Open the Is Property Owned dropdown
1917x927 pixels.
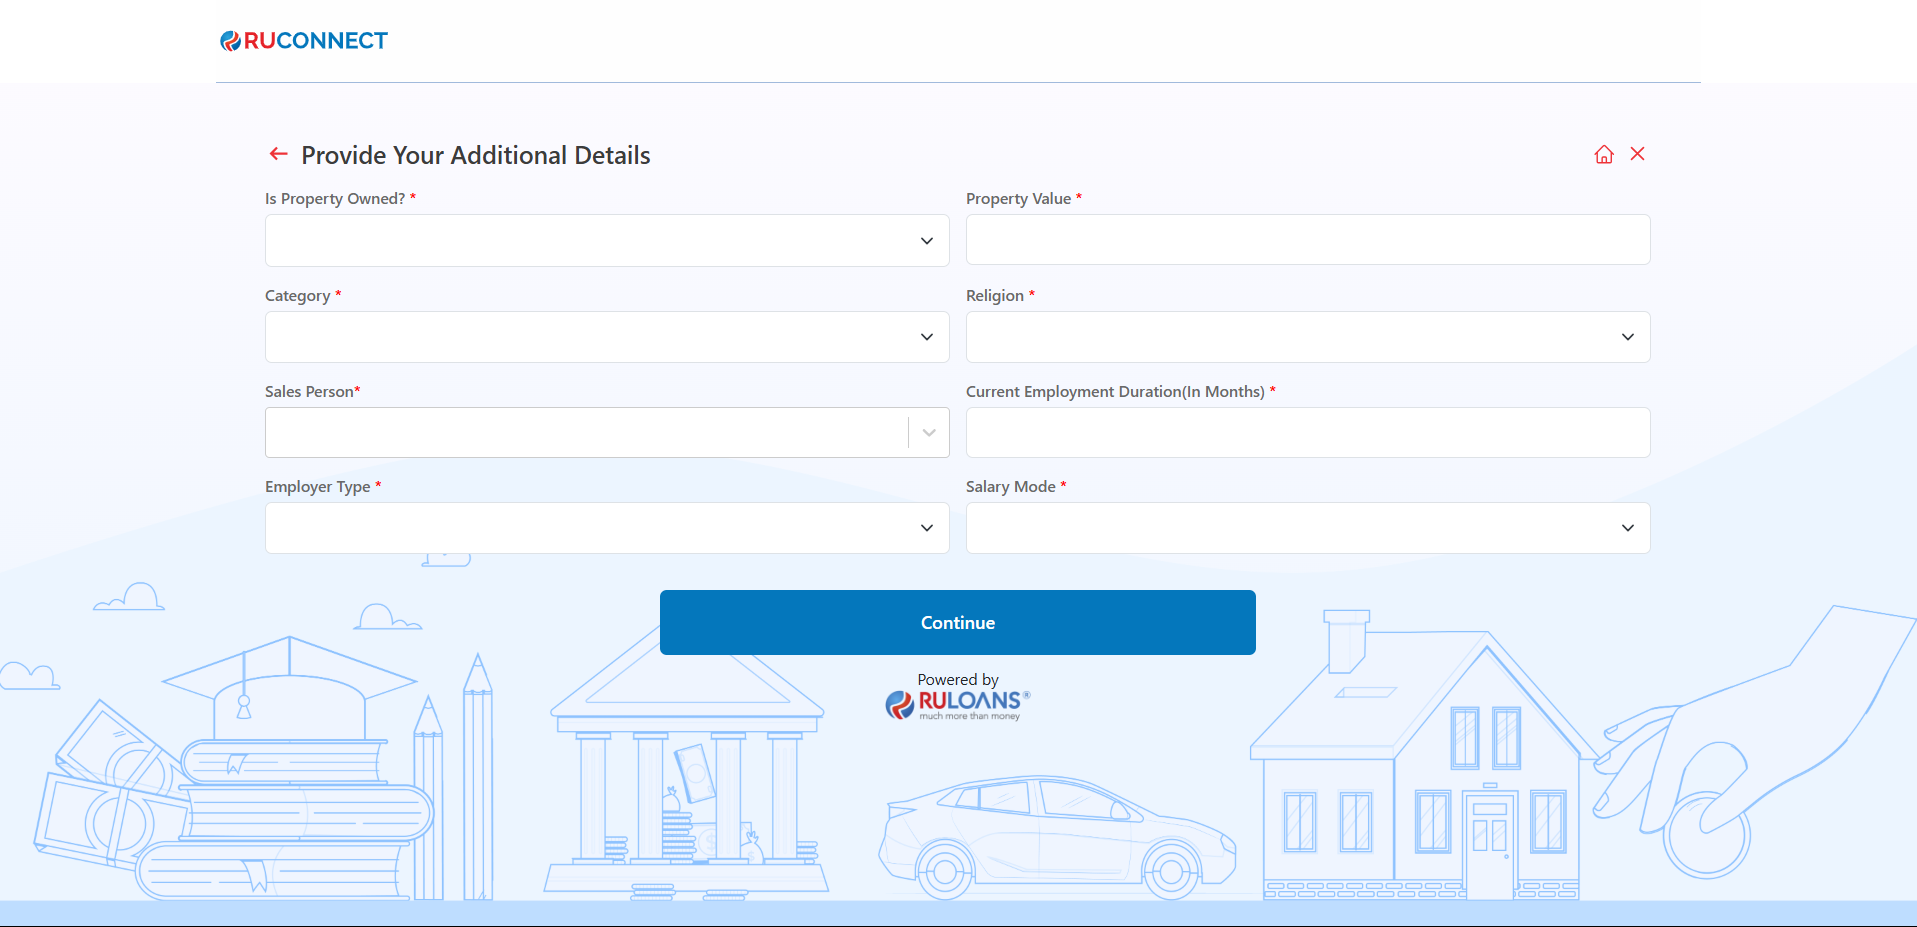click(606, 241)
